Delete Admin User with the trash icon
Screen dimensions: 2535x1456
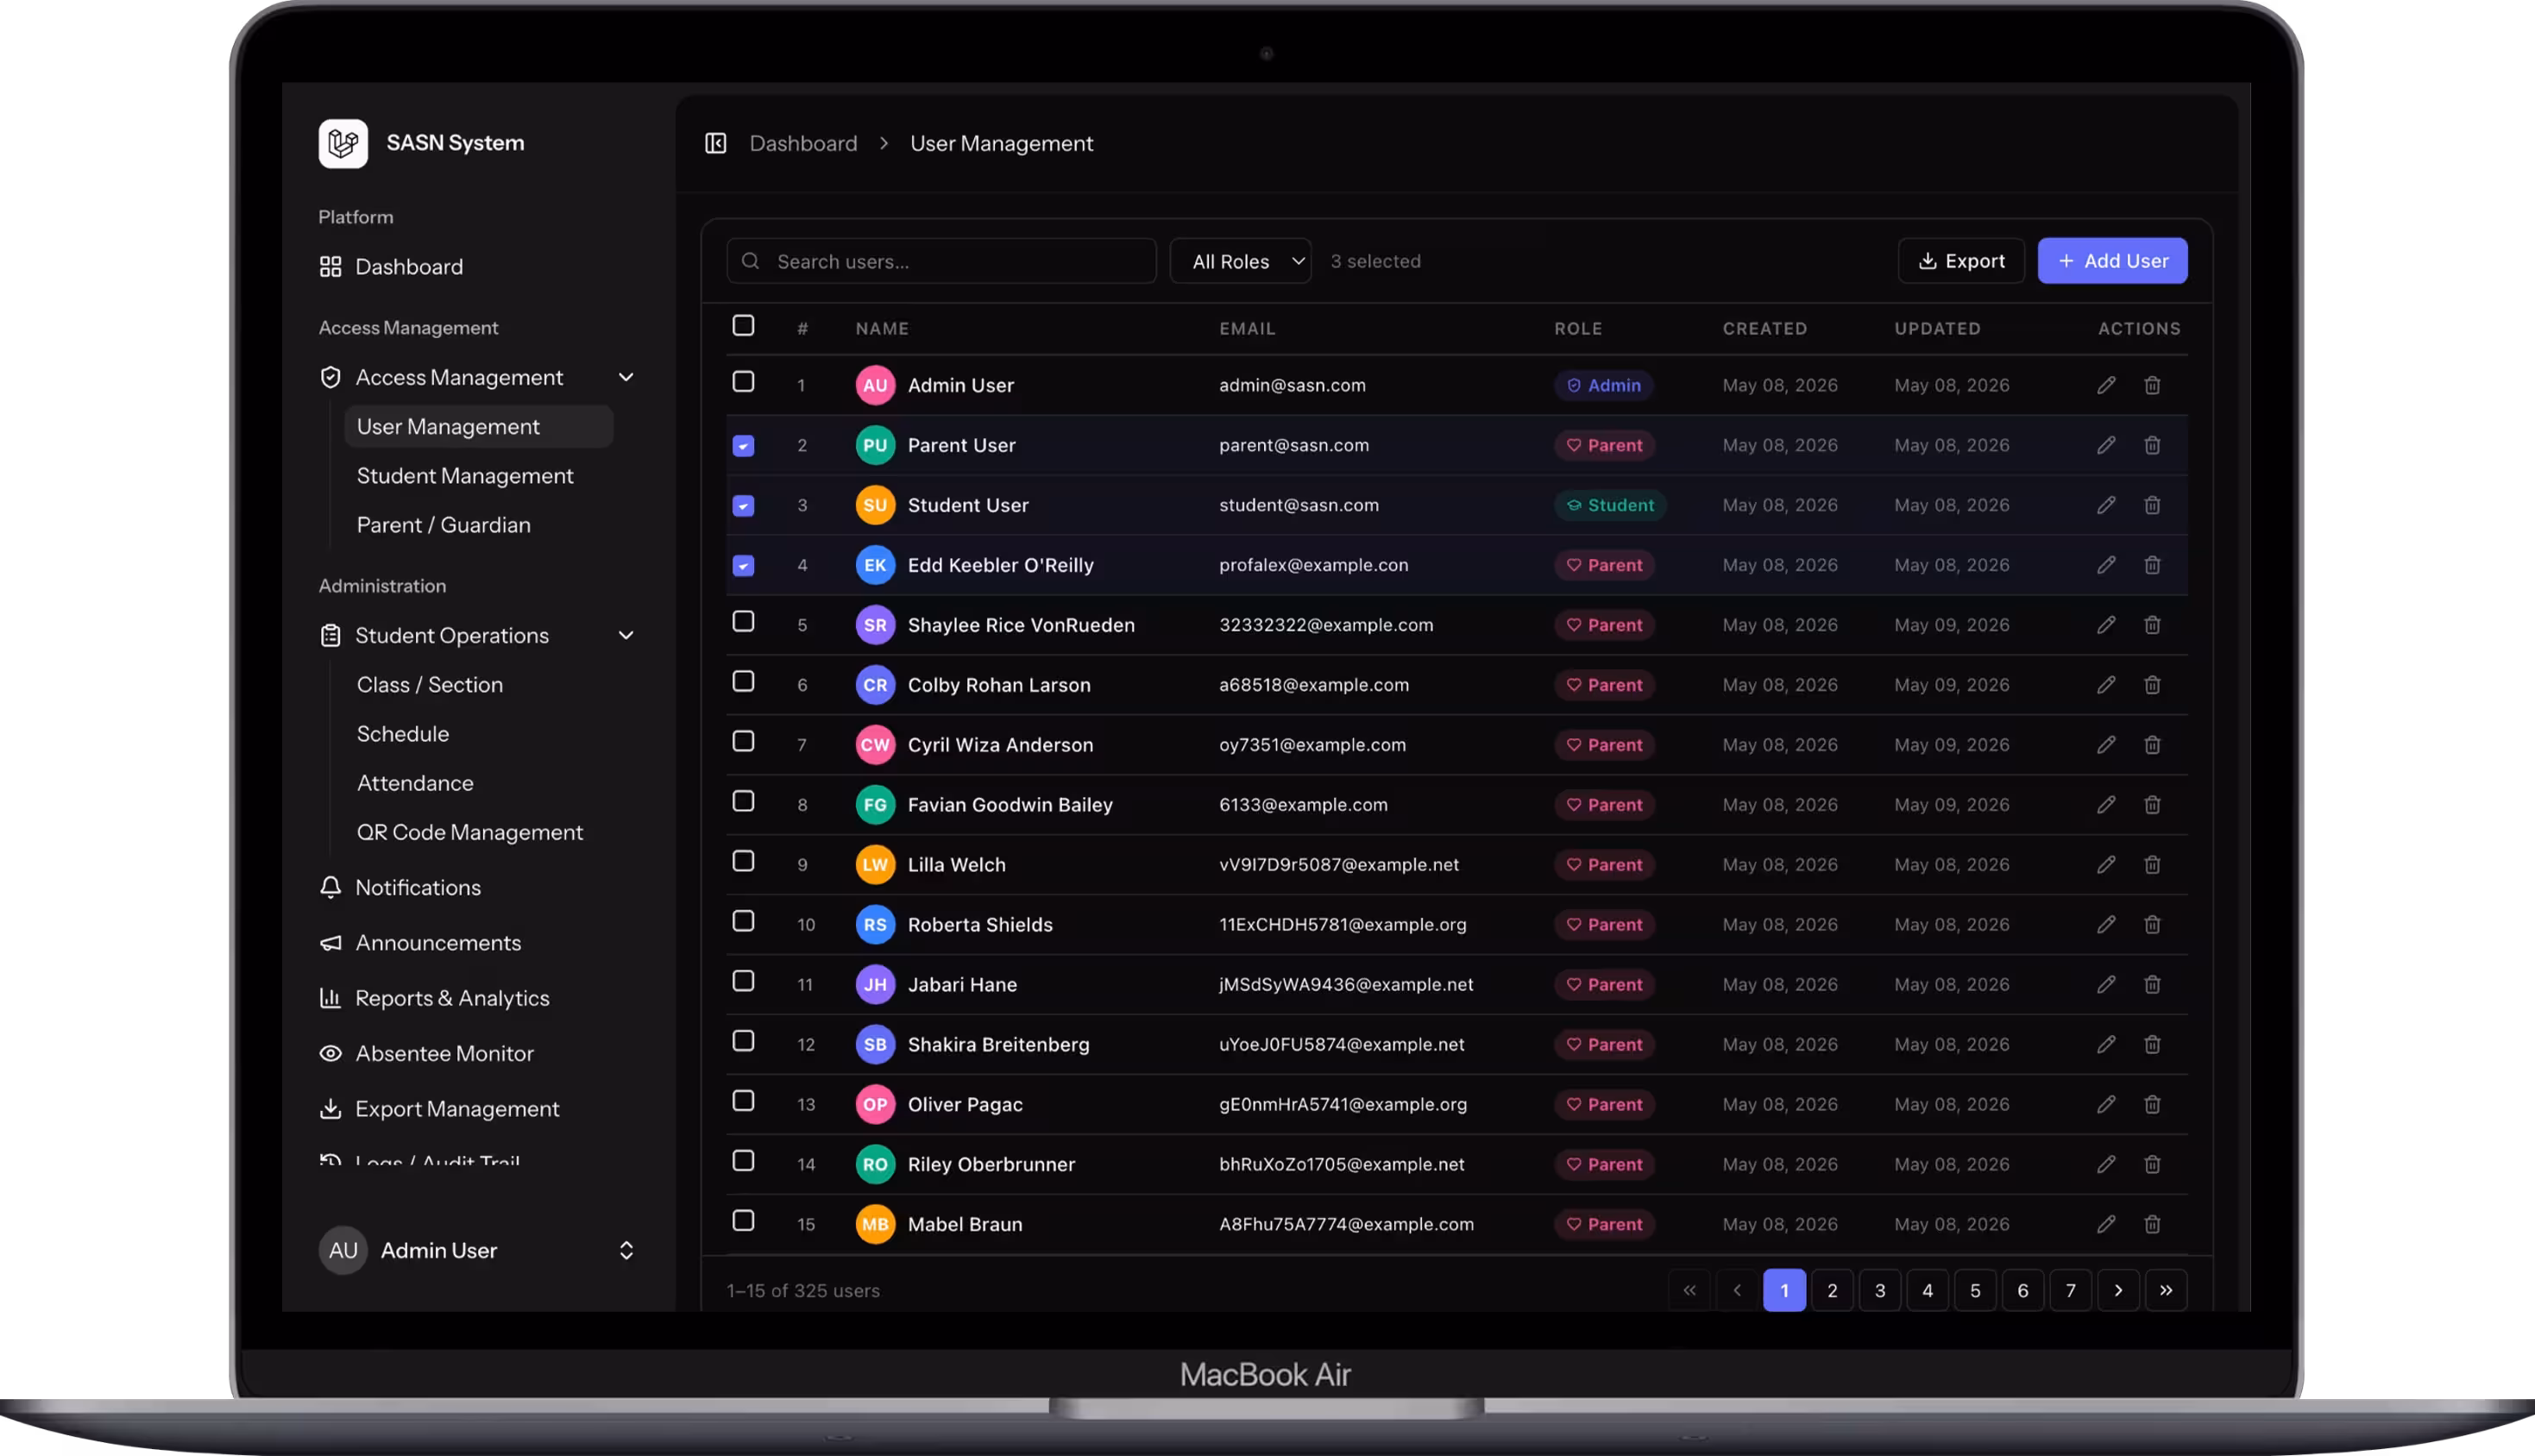coord(2152,385)
